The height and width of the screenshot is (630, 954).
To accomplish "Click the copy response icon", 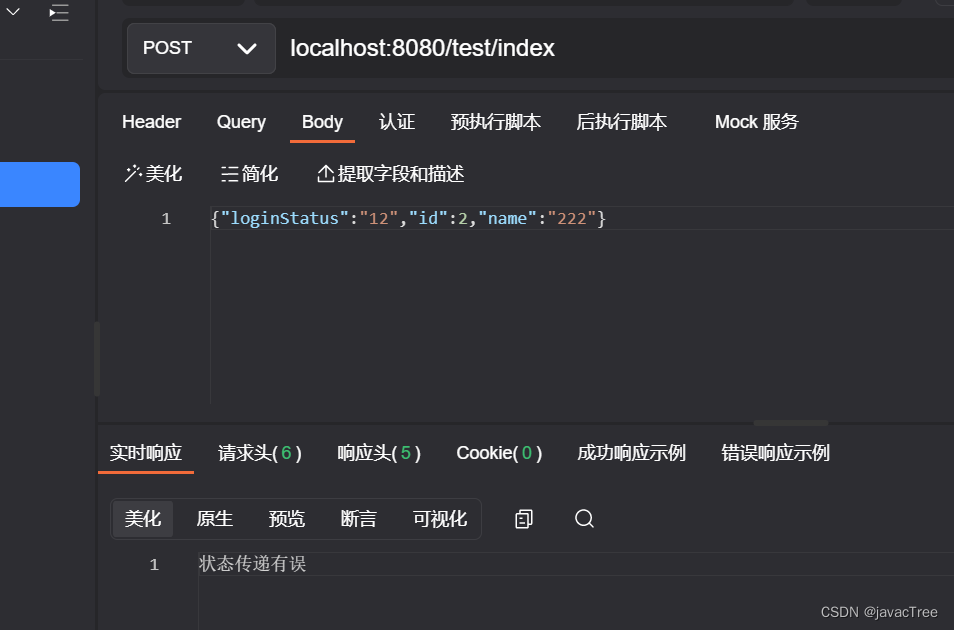I will point(523,519).
